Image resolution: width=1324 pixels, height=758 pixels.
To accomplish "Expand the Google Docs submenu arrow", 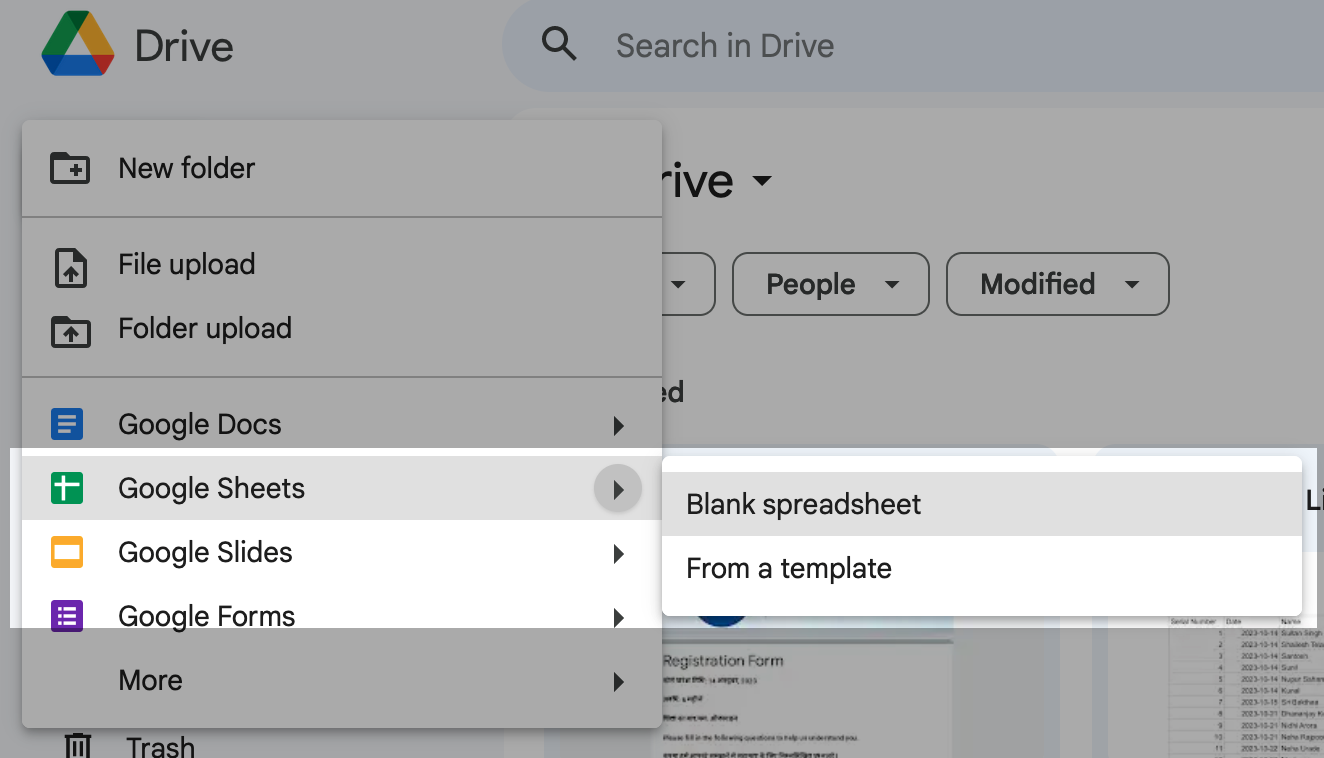I will click(x=618, y=426).
